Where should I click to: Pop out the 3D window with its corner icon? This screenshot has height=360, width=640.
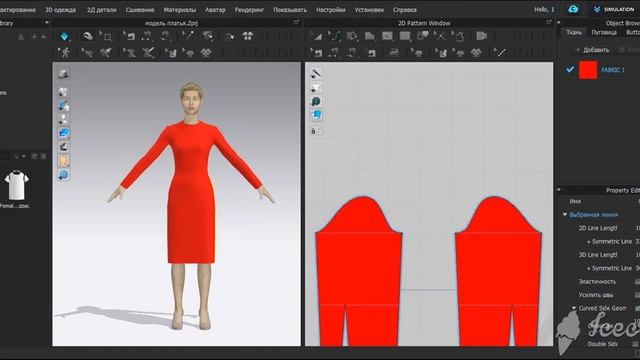click(297, 23)
